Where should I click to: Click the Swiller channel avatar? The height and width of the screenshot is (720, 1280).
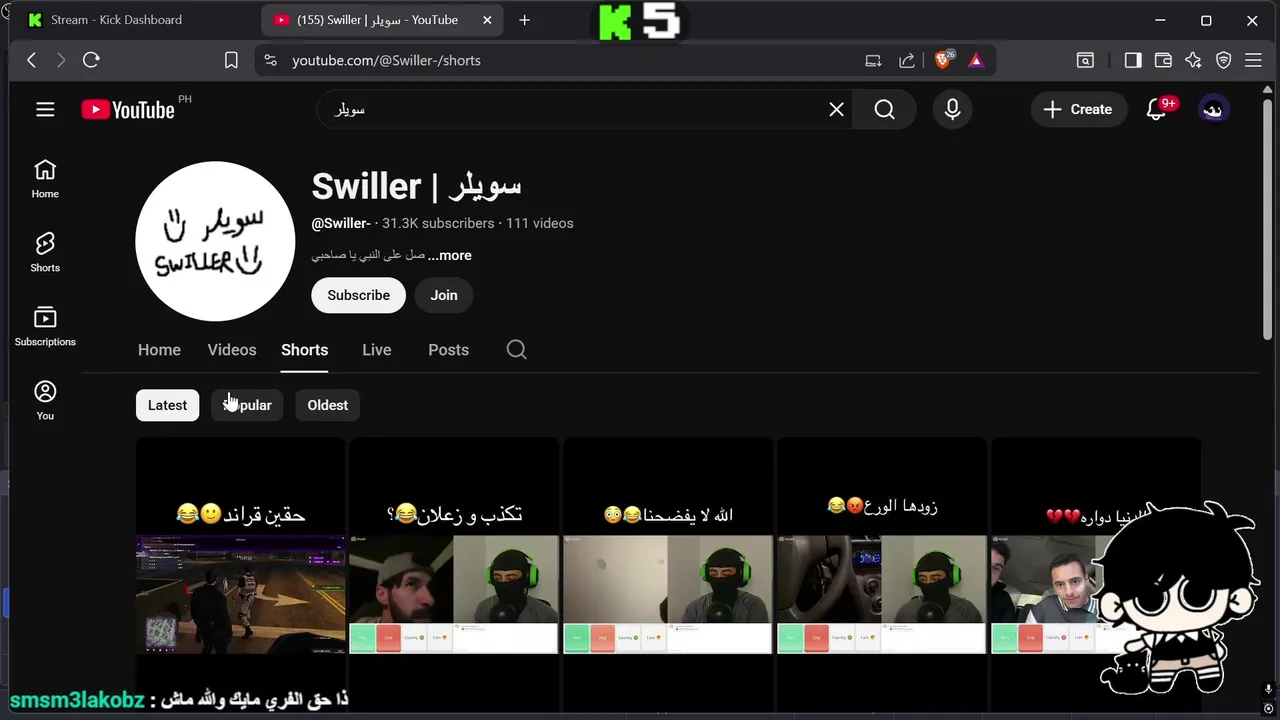[215, 241]
